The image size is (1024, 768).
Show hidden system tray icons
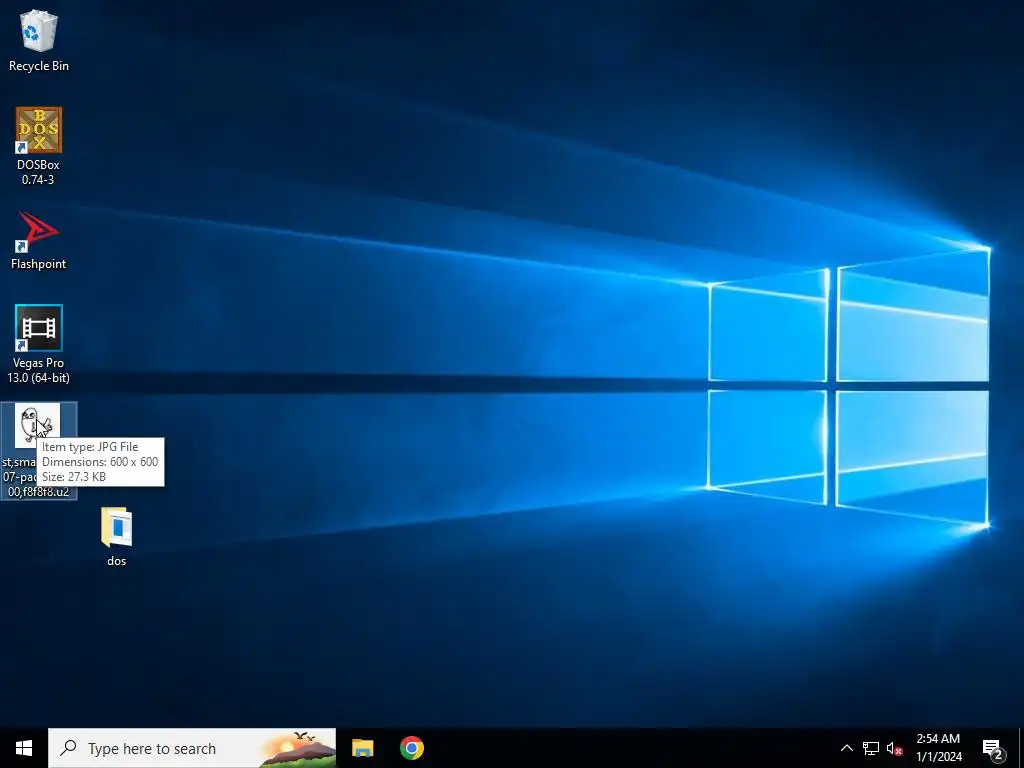pos(846,748)
